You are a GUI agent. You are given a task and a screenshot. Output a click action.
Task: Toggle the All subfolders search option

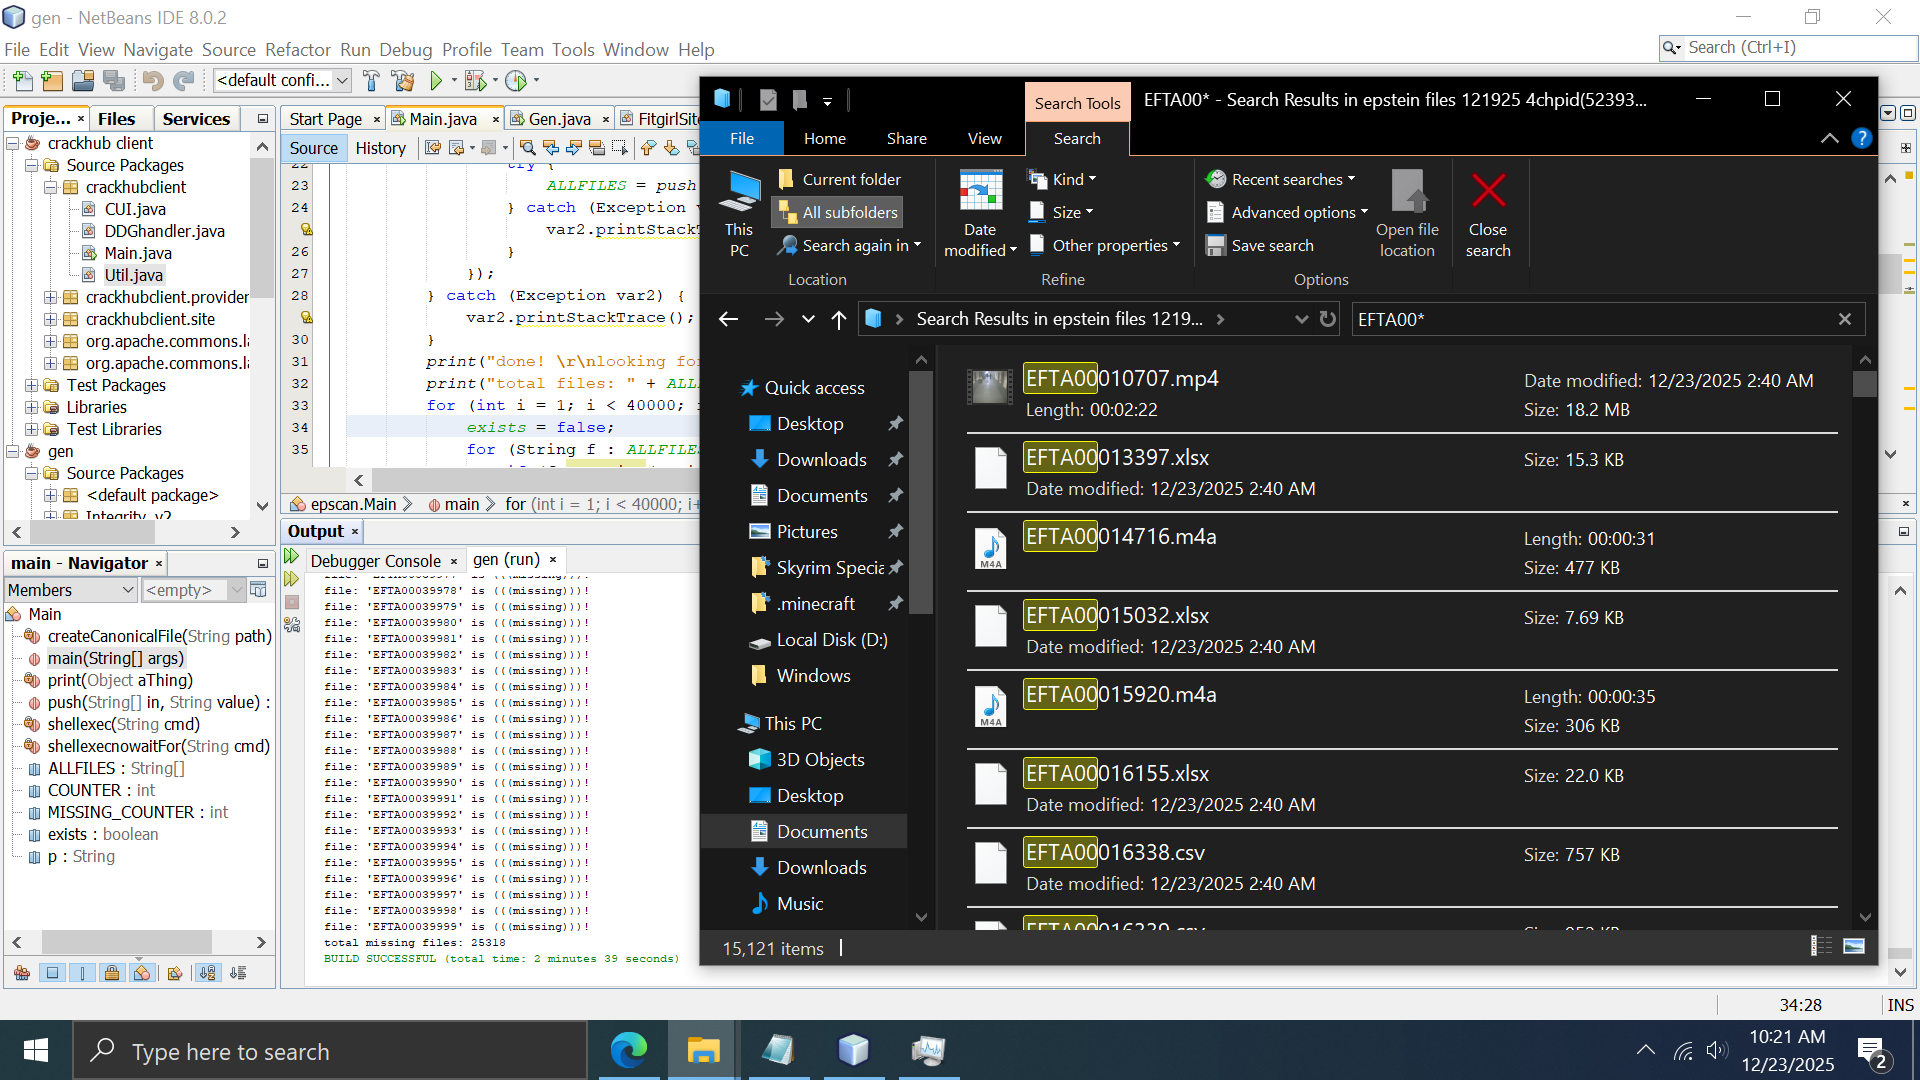pos(838,212)
